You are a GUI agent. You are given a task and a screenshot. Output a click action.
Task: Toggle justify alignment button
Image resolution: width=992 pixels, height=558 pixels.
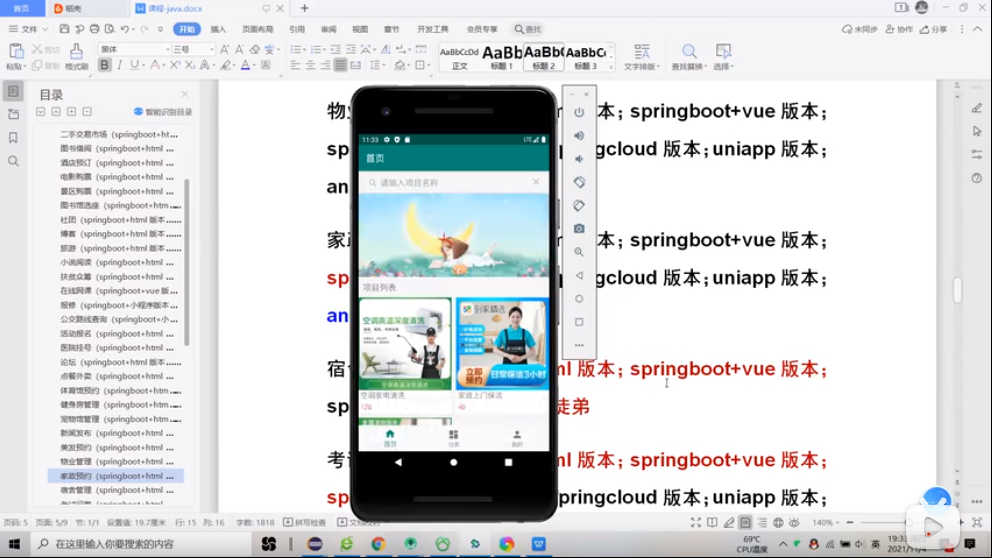click(x=340, y=65)
